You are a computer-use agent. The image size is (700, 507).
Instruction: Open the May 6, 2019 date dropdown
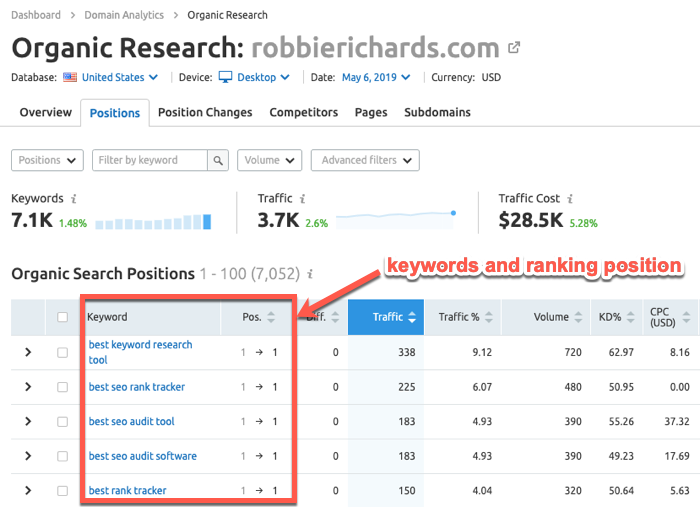click(376, 77)
